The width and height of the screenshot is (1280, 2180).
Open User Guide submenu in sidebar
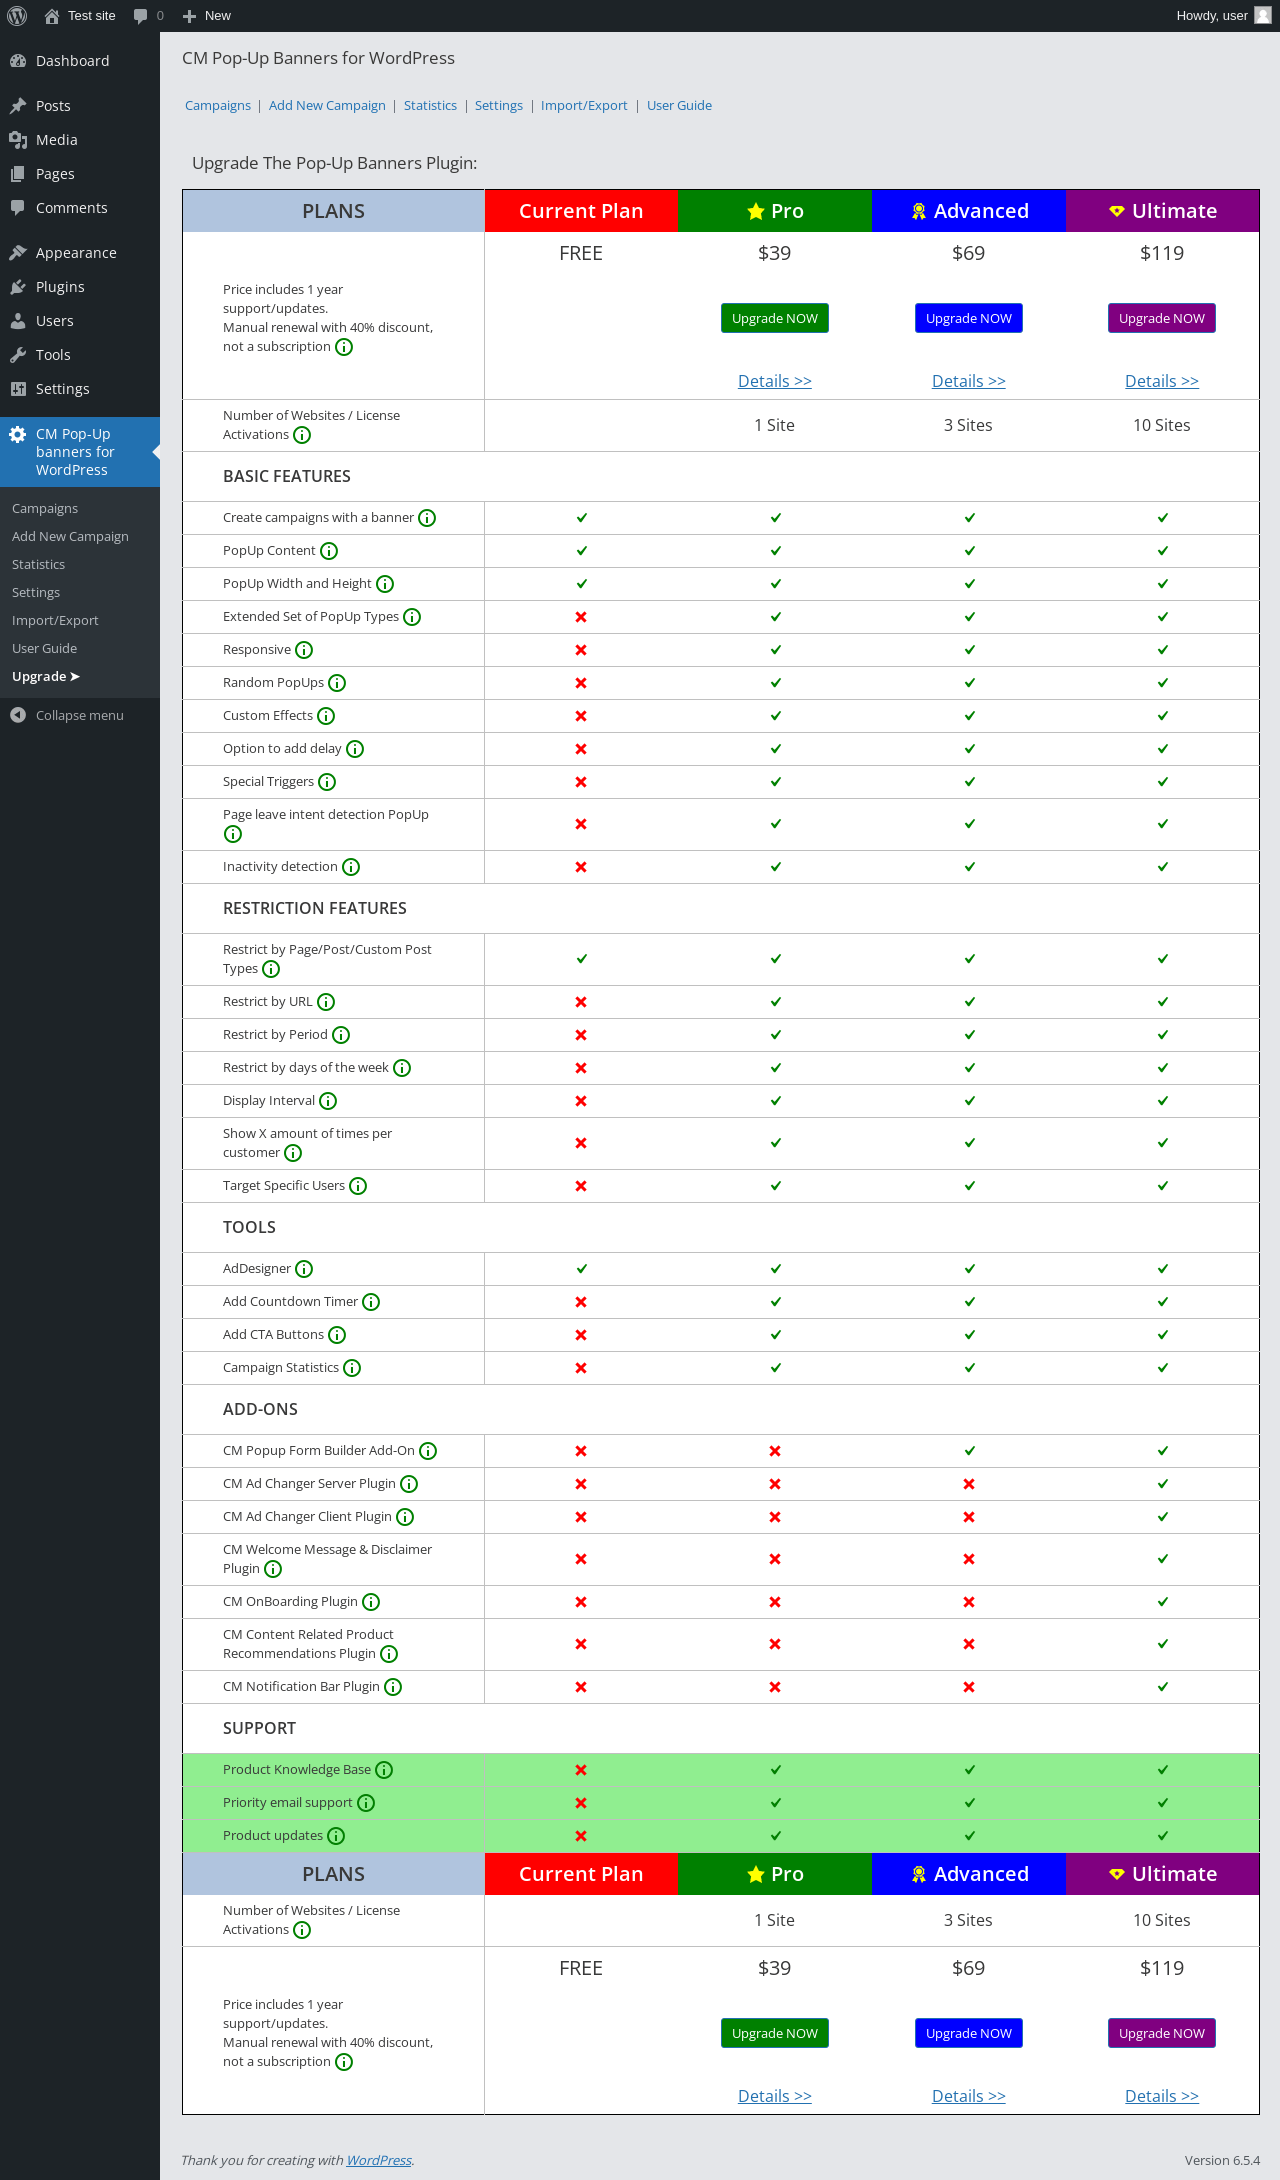point(44,649)
